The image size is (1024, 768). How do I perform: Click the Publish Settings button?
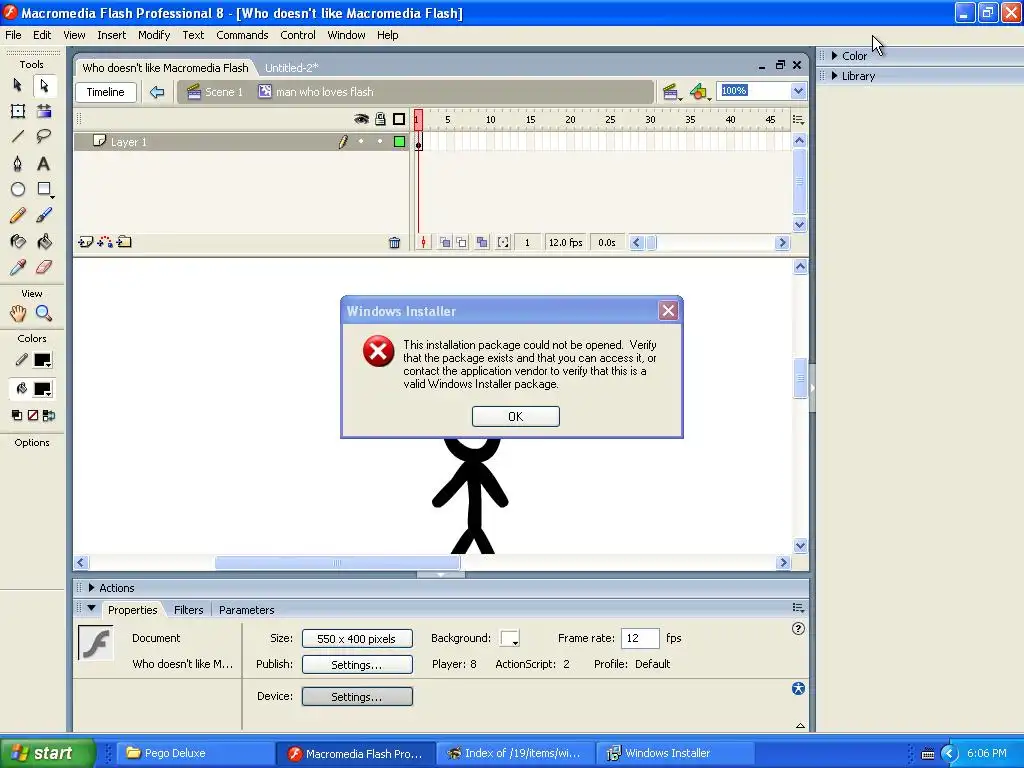(357, 665)
